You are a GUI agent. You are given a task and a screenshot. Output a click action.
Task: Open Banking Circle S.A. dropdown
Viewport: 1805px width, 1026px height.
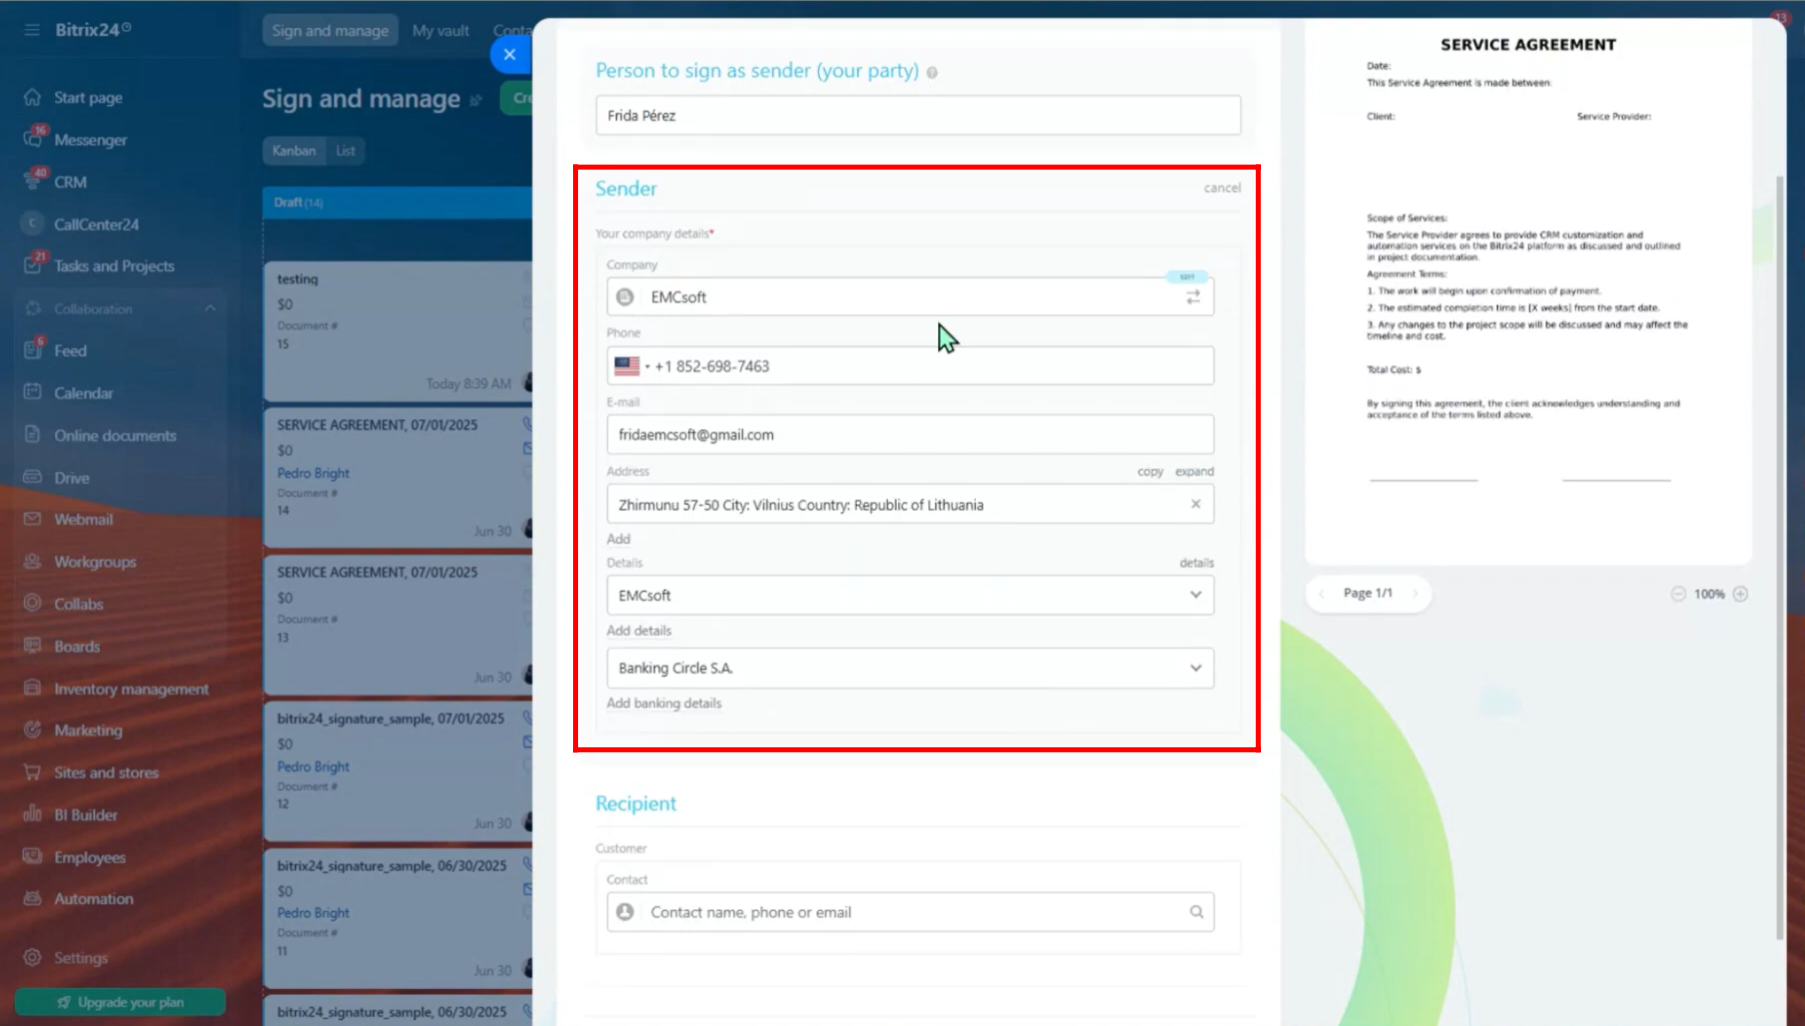tap(910, 668)
